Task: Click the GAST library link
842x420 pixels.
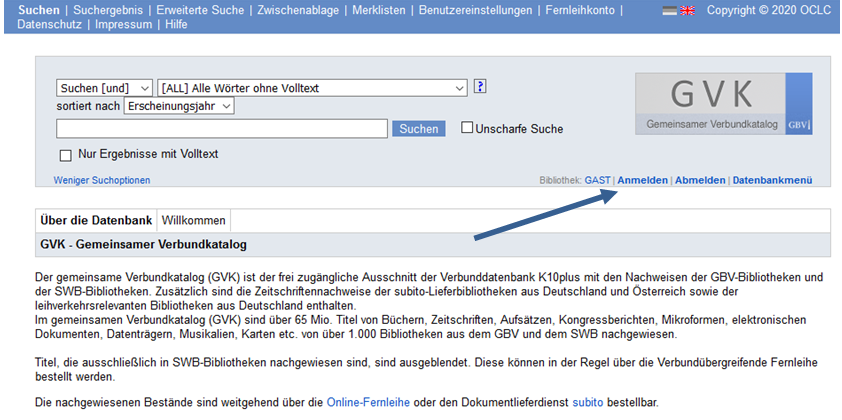Action: point(598,180)
